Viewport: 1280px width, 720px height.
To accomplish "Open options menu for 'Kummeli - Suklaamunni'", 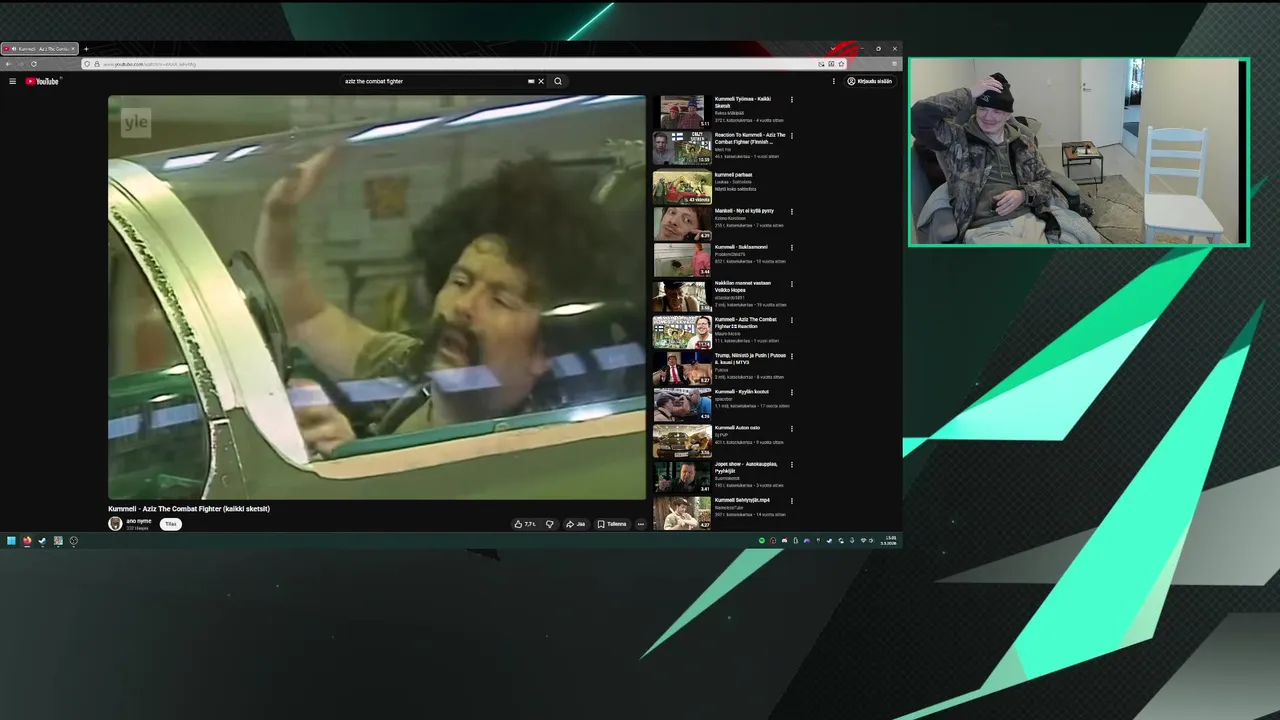I will 792,247.
